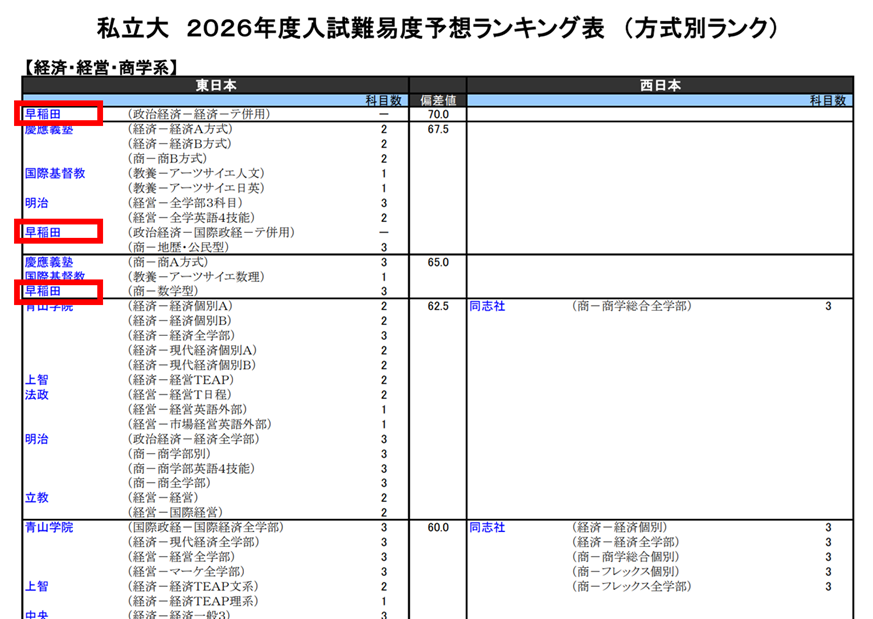Click the 早稲田 link next to 商－数学型
Viewport: 873px width, 619px height.
point(43,291)
